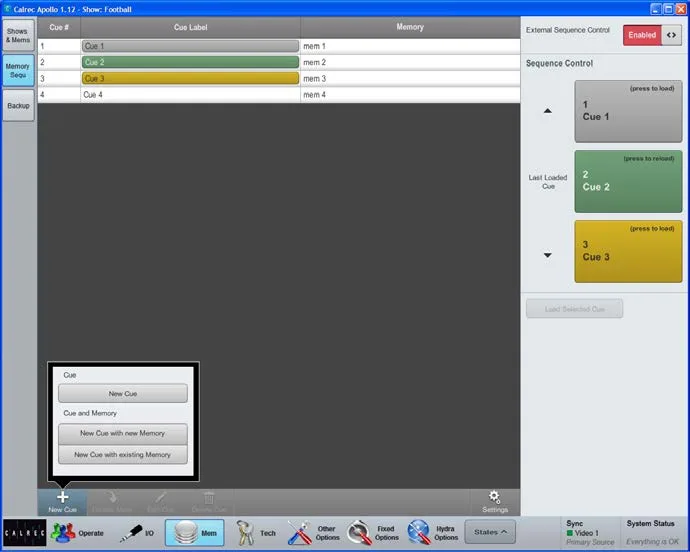Expand the States menu
This screenshot has height=552, width=690.
(x=491, y=532)
